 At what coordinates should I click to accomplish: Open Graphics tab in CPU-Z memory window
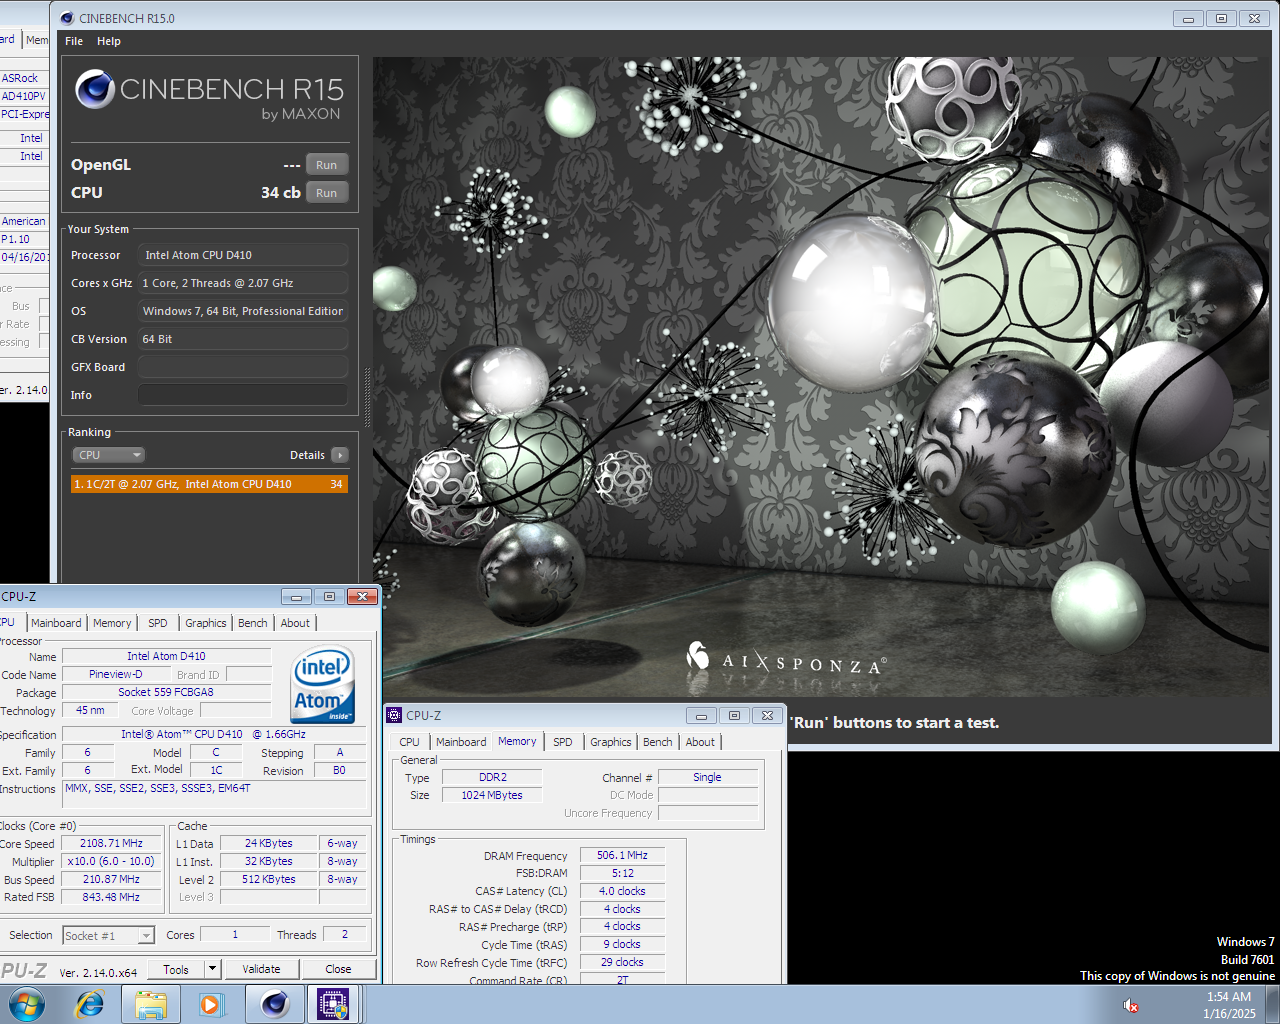coord(611,742)
